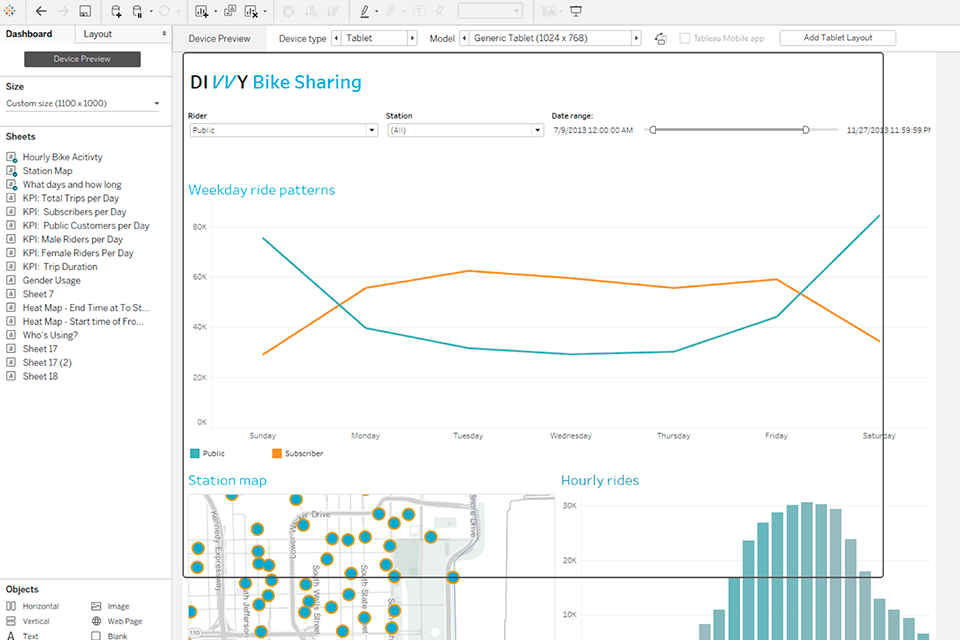960x640 pixels.
Task: Click the Device Preview tab above canvas
Action: point(219,38)
